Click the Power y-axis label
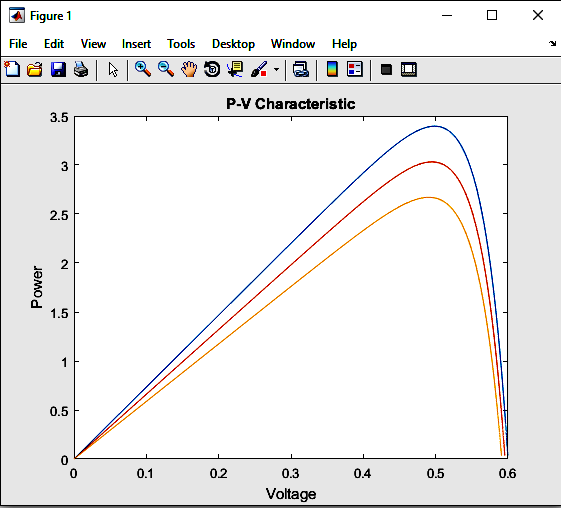This screenshot has height=508, width=561. 36,287
